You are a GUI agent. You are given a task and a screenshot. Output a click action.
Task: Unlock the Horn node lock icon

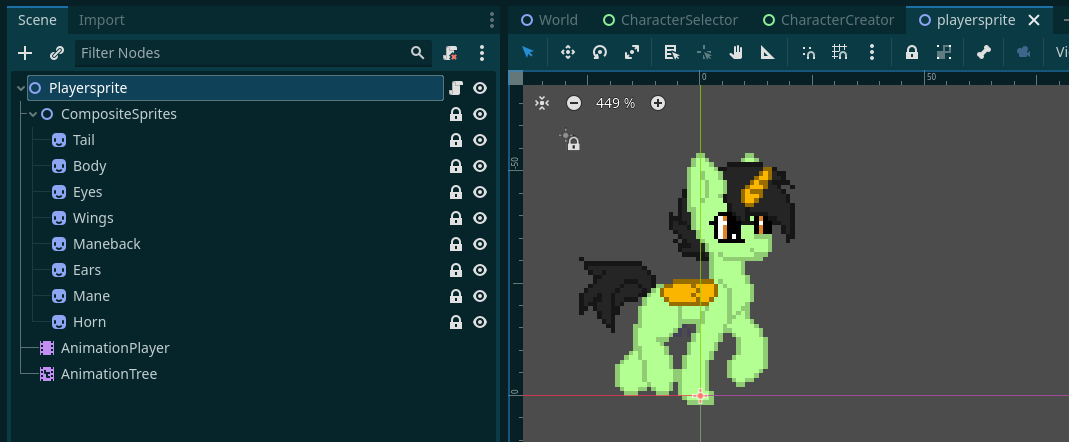[x=456, y=322]
